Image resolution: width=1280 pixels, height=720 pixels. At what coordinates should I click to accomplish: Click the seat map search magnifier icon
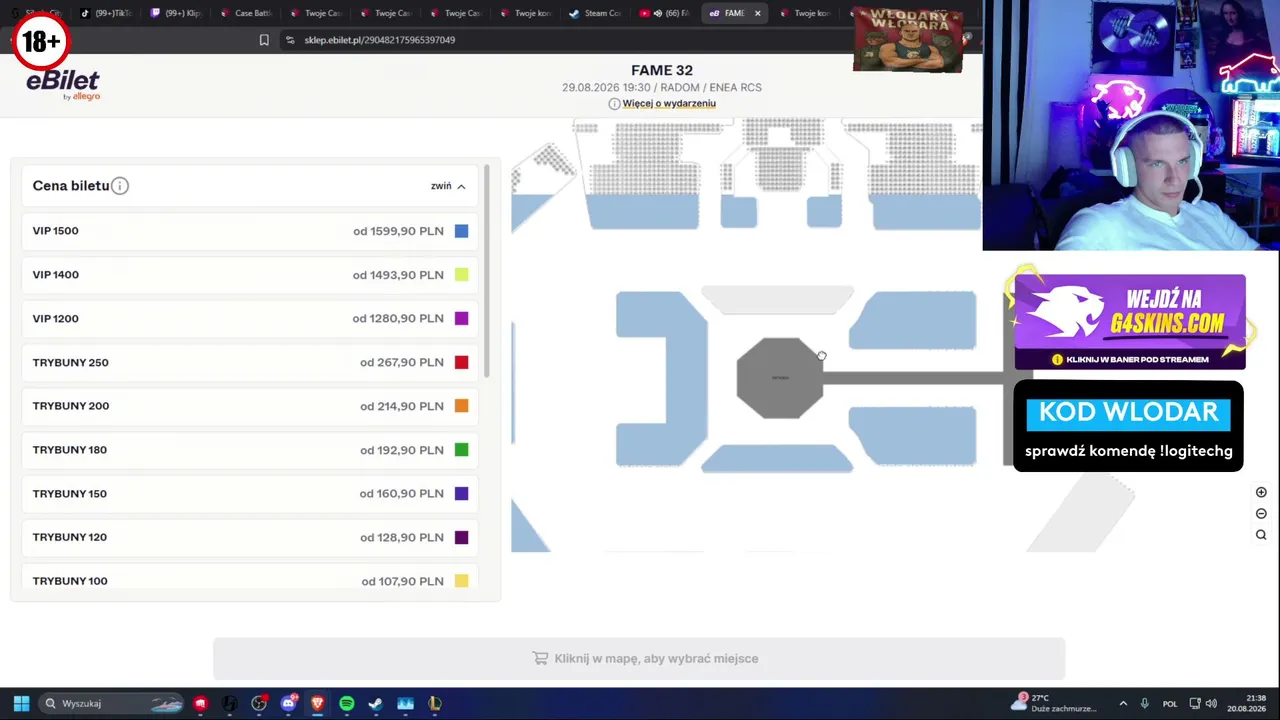click(x=1261, y=535)
